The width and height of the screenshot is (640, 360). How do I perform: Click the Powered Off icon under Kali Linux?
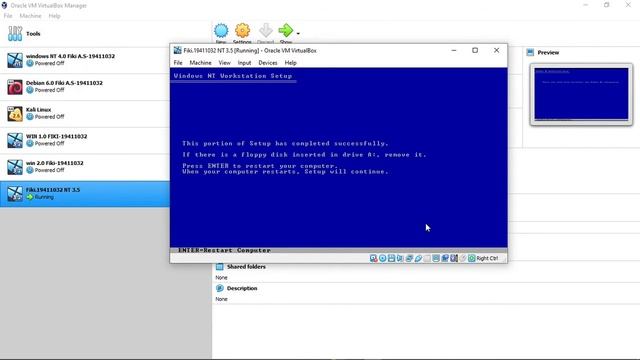tap(30, 117)
